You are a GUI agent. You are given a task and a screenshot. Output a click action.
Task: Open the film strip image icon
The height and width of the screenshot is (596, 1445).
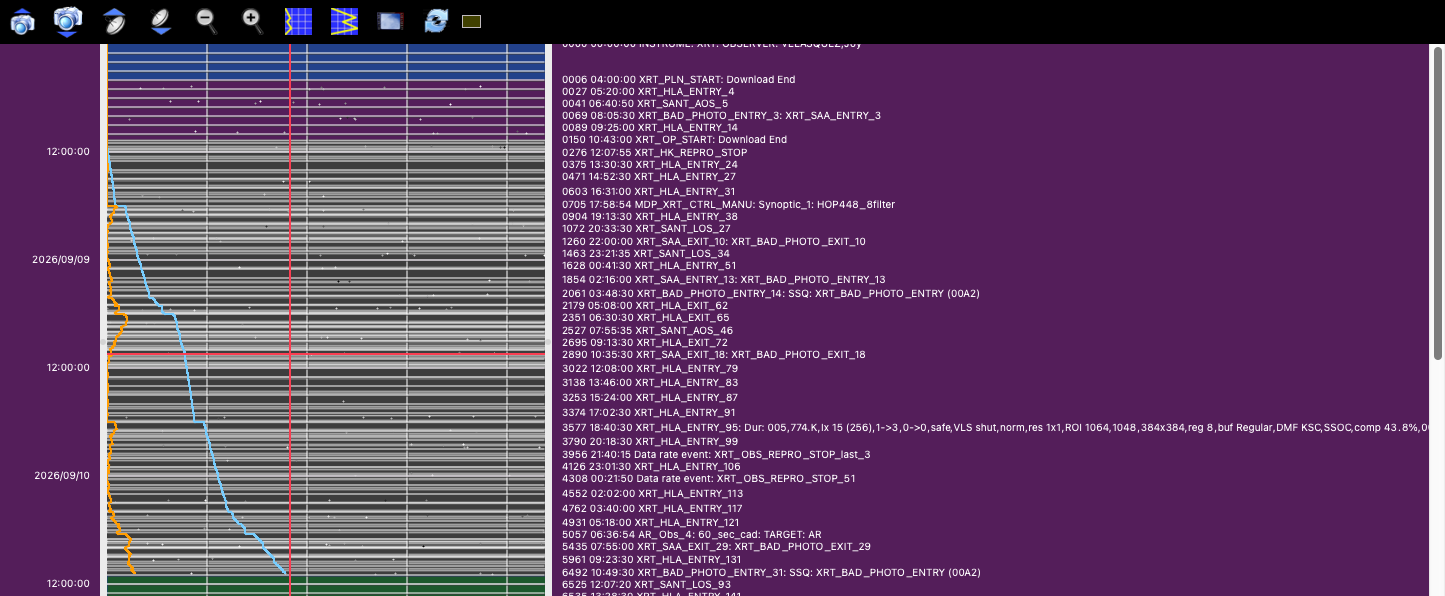click(x=390, y=21)
